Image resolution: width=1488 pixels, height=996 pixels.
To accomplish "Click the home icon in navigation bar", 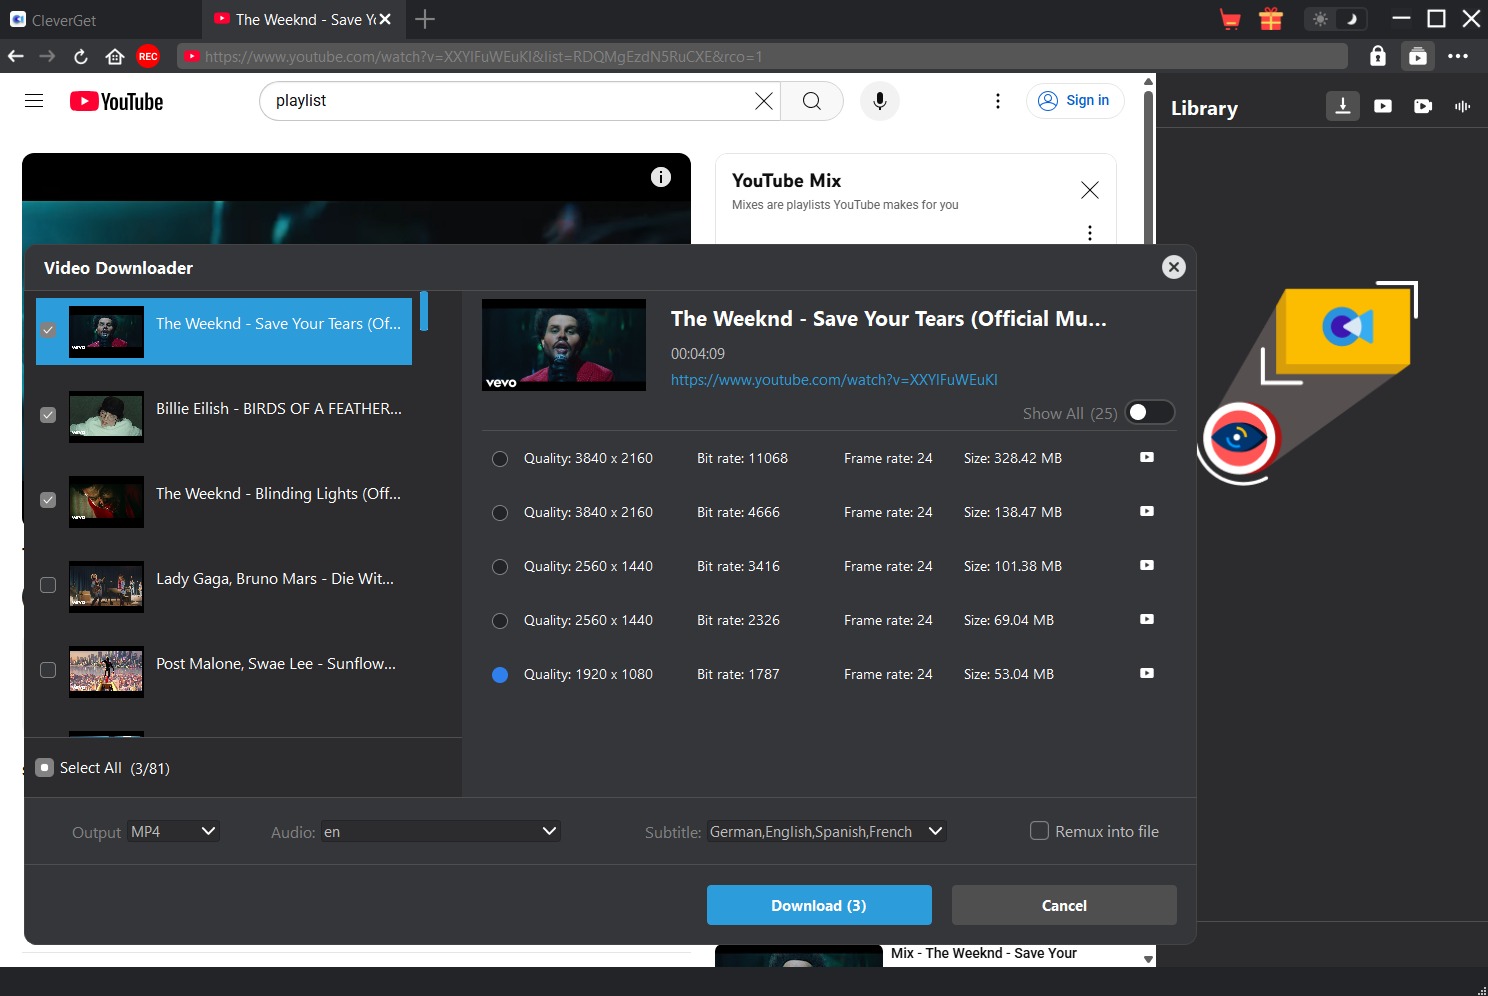I will pyautogui.click(x=115, y=56).
